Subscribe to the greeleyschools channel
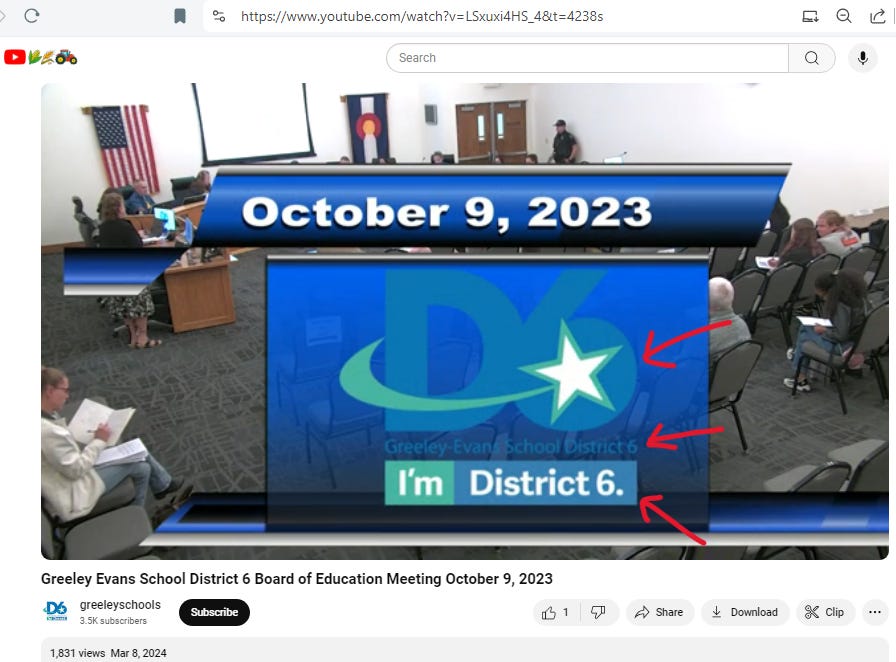 (214, 612)
